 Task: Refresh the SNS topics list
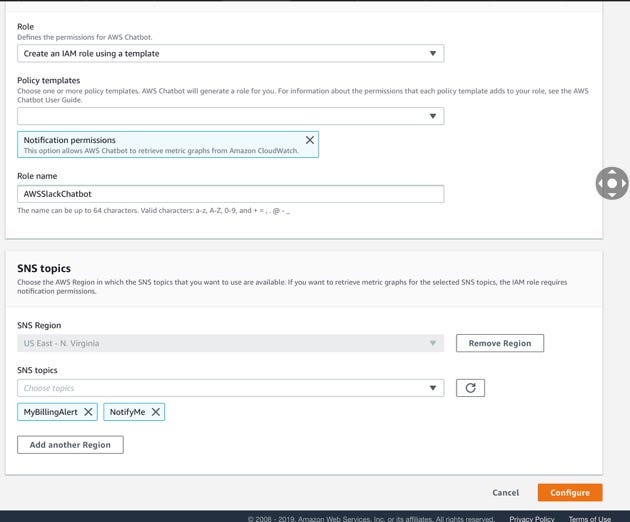(470, 388)
